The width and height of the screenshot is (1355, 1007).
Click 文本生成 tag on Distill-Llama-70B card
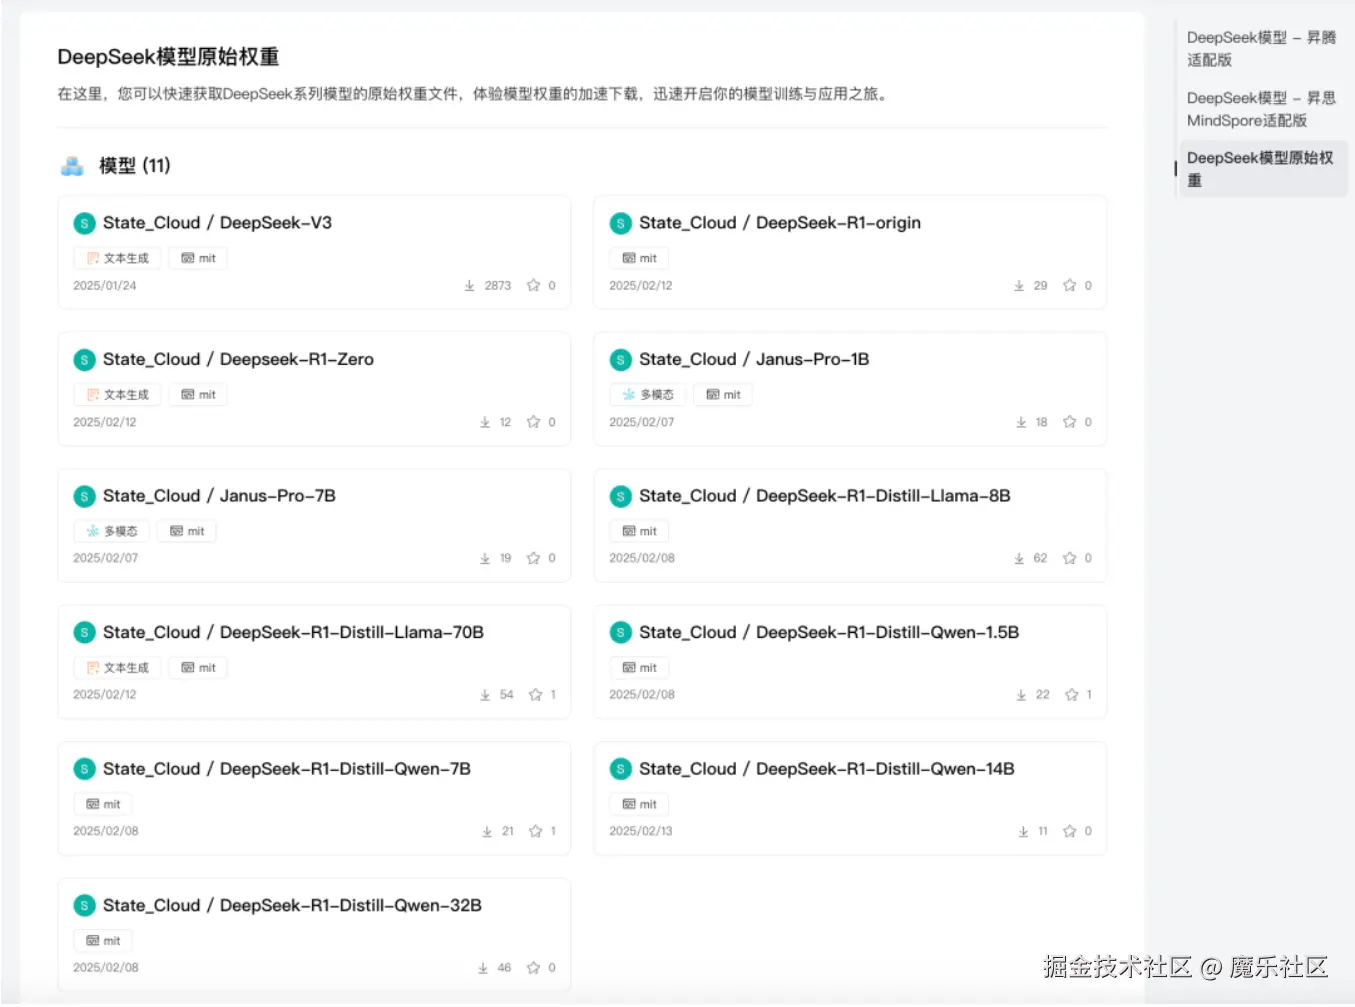click(x=117, y=668)
